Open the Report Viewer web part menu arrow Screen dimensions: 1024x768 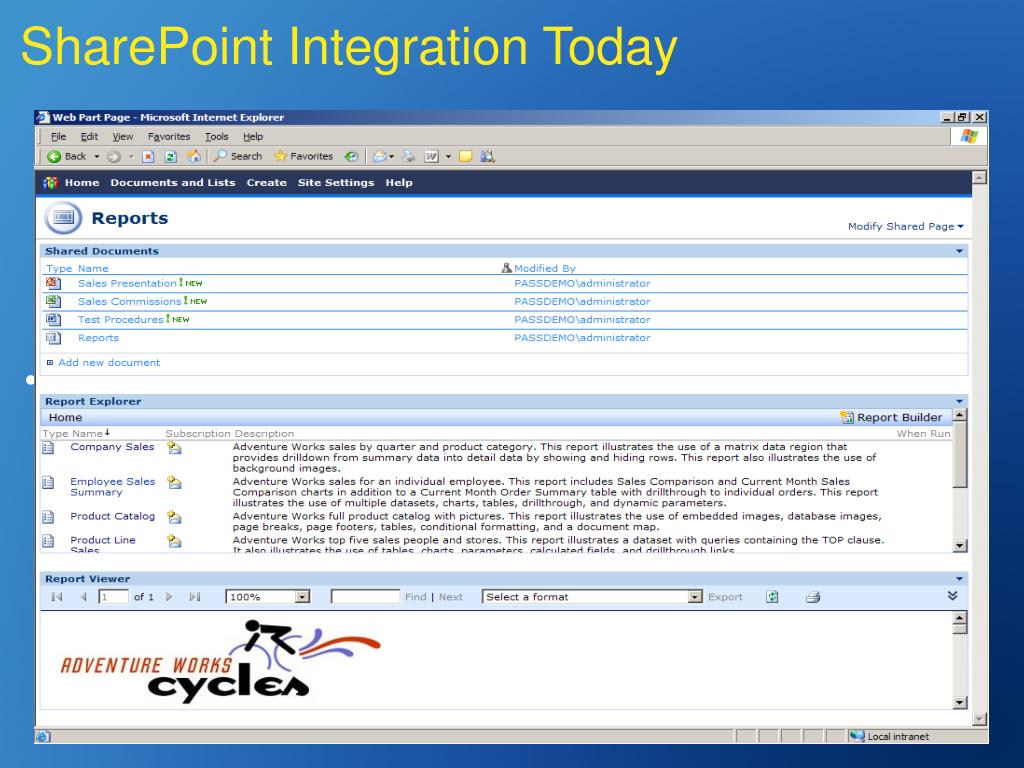pos(959,579)
